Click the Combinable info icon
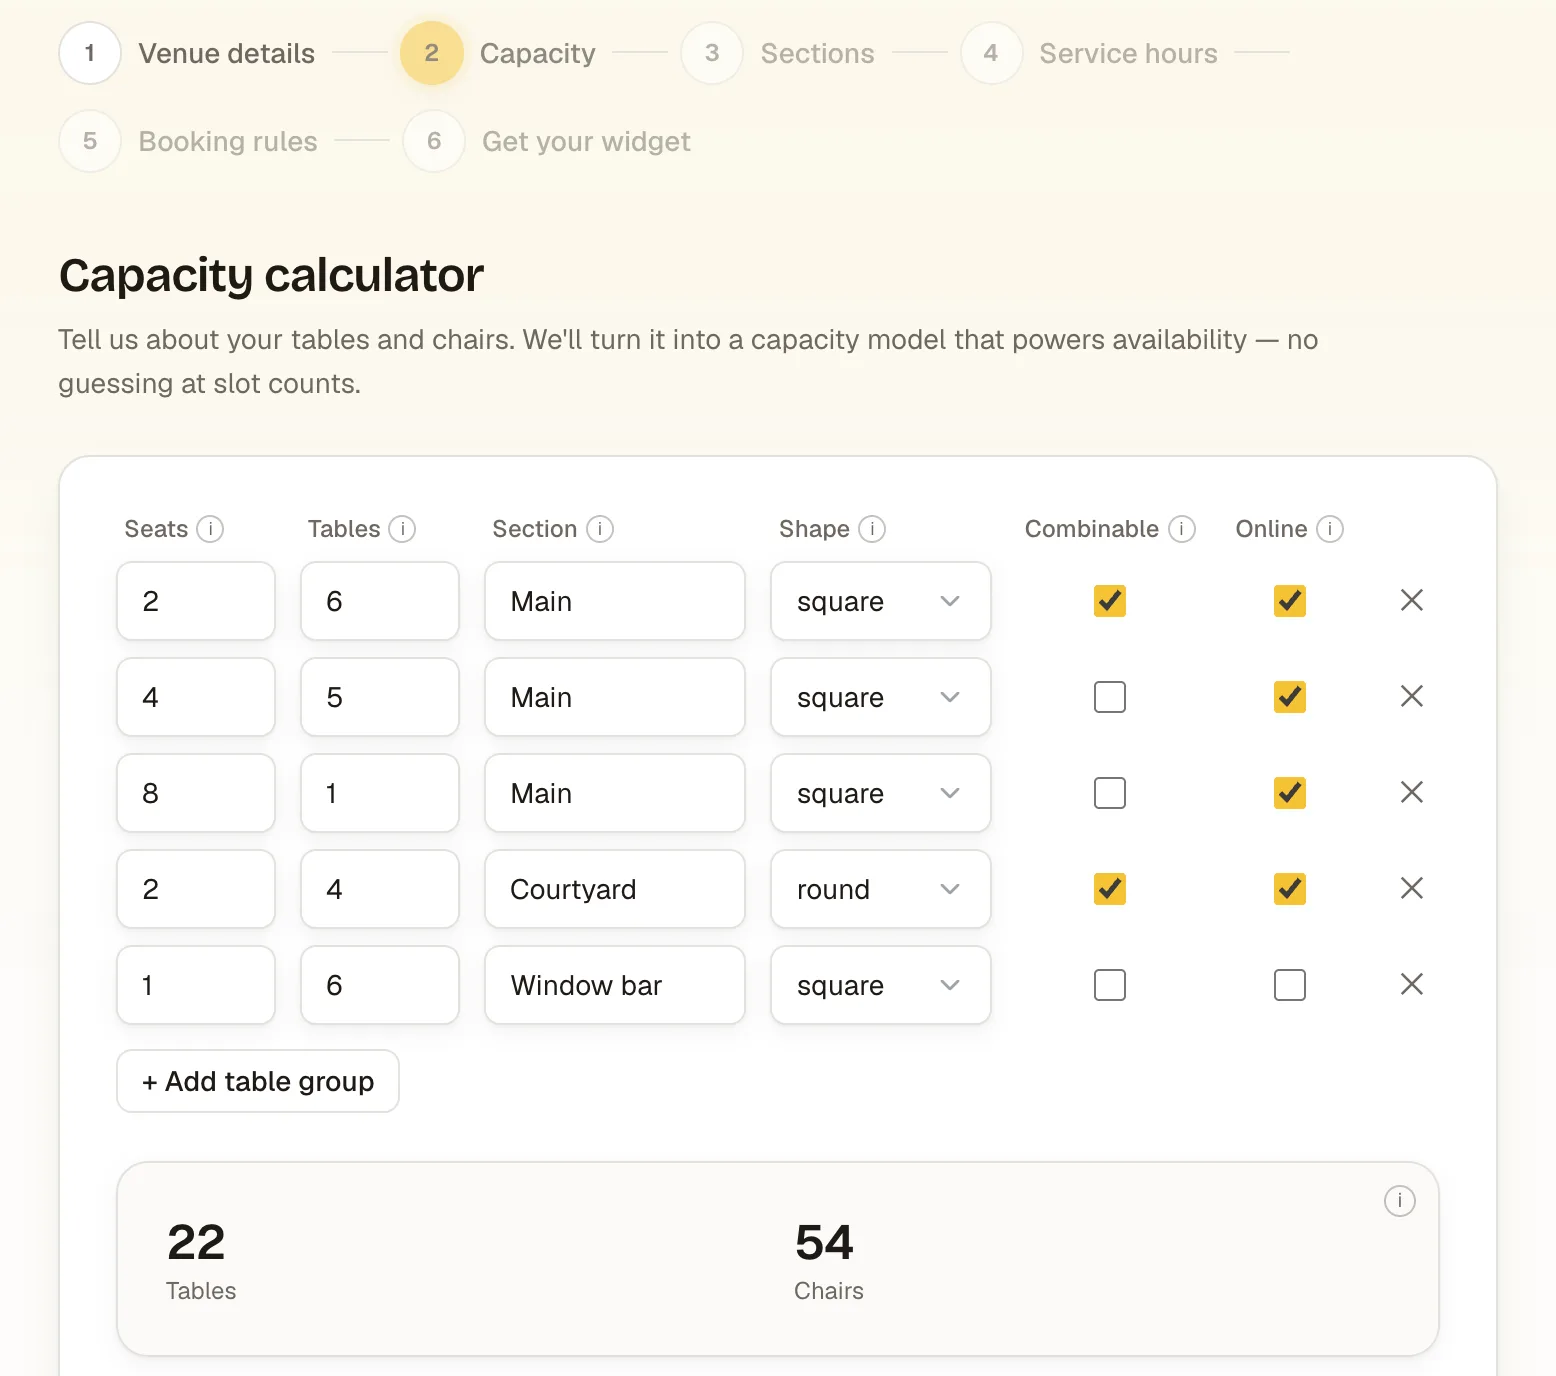 click(1182, 529)
